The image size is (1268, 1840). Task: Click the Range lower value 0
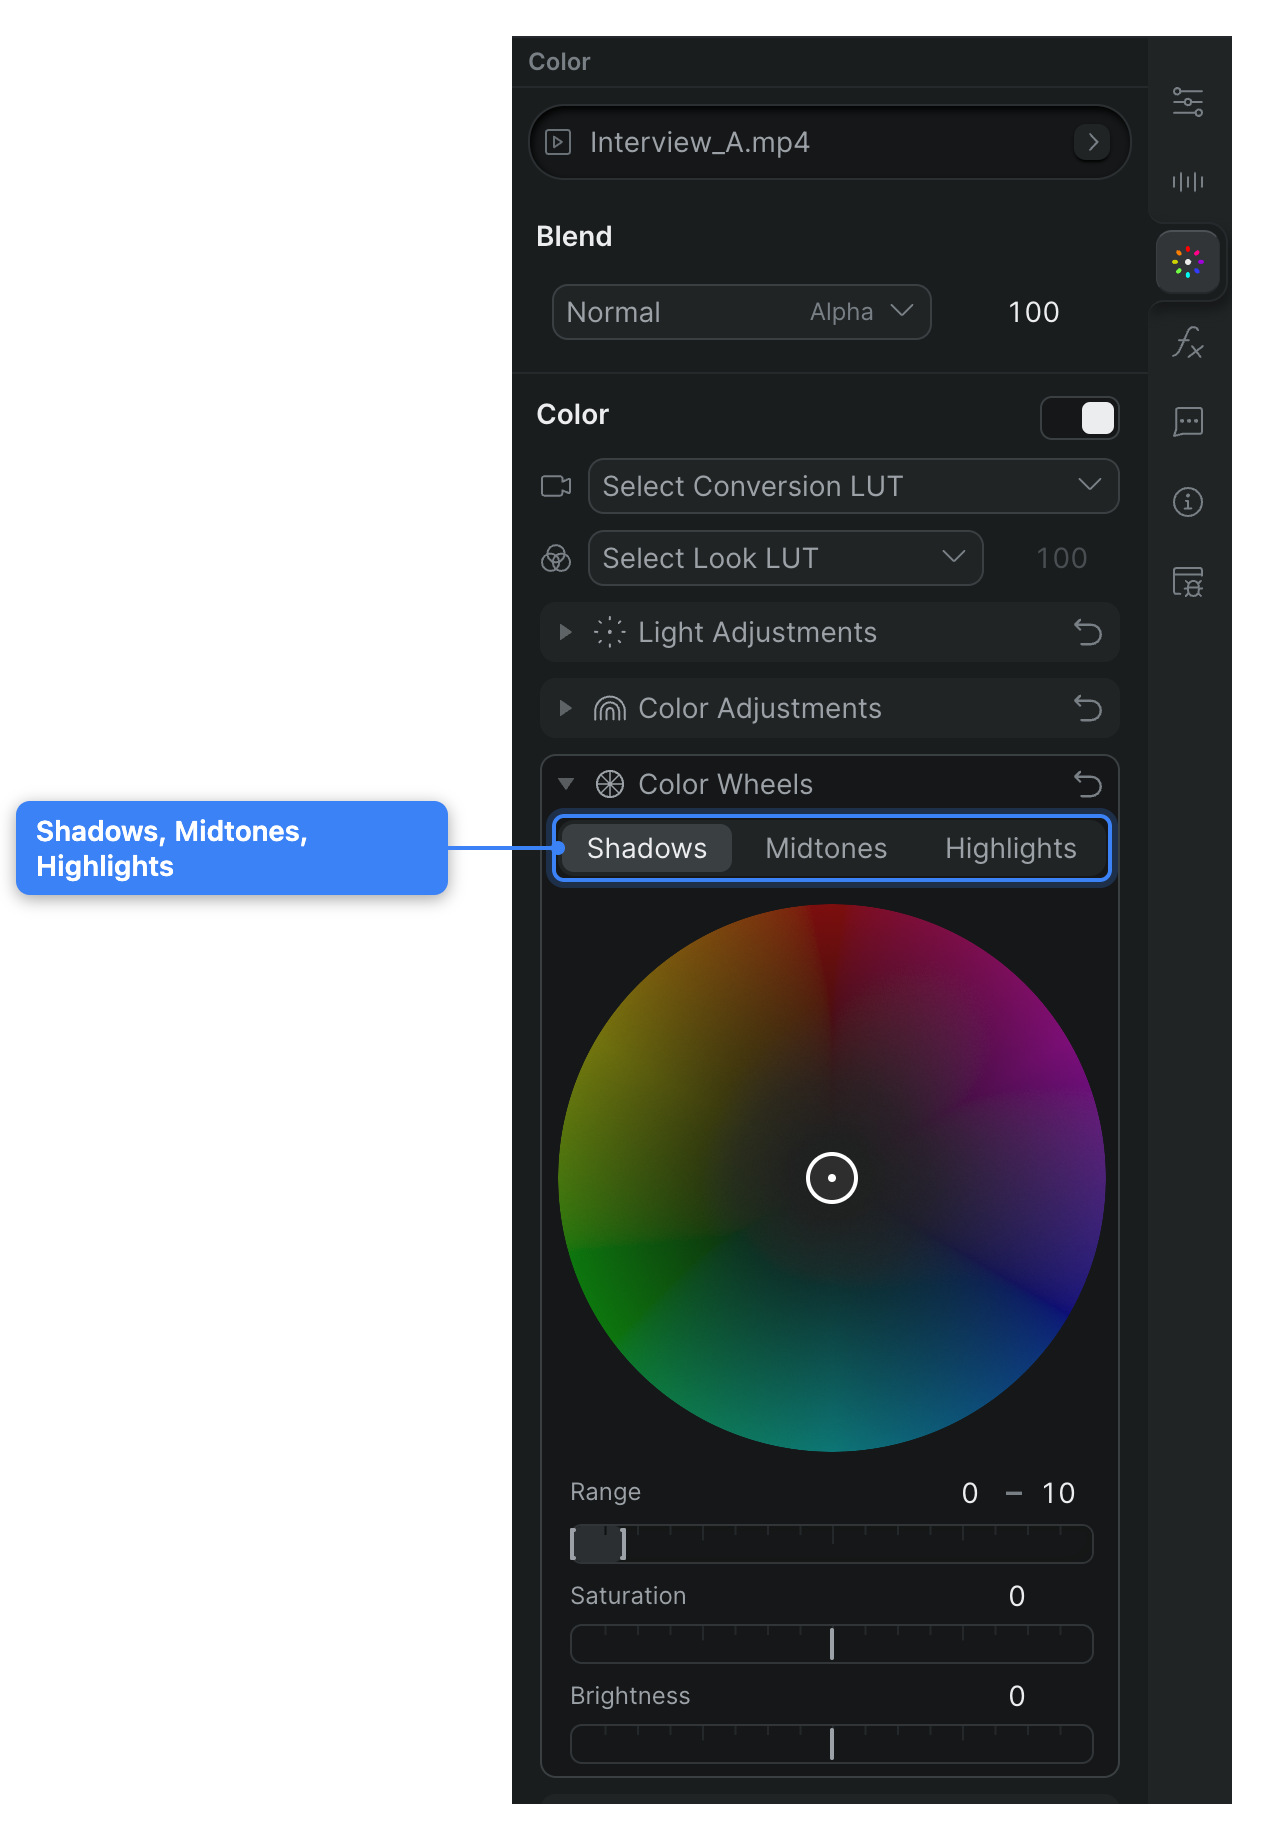970,1493
